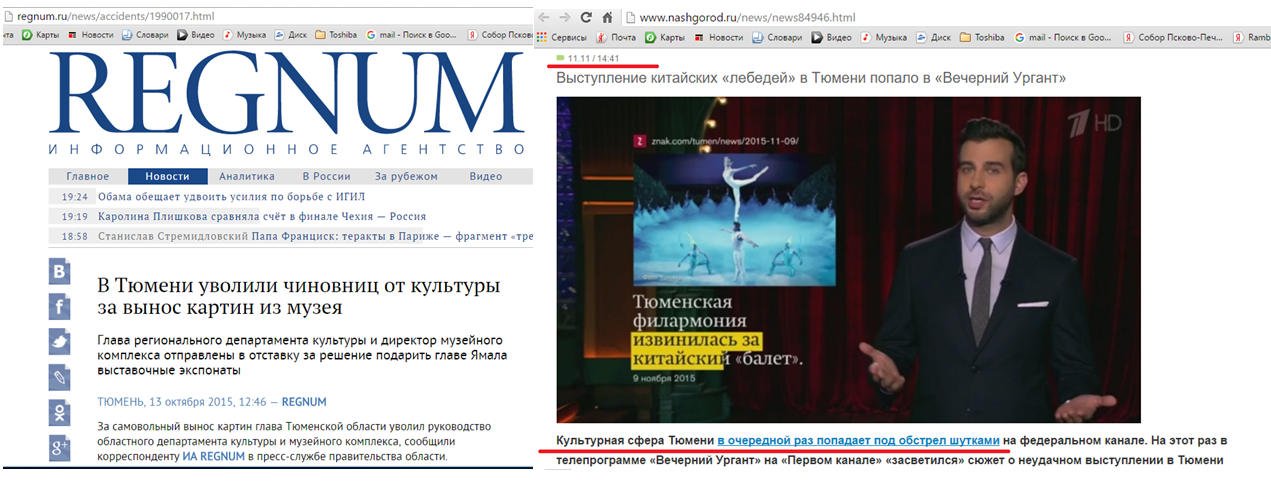Open the Музыка bookmark in the nashgorod.ru window
Viewport: 1271px width, 497px height.
coord(884,38)
